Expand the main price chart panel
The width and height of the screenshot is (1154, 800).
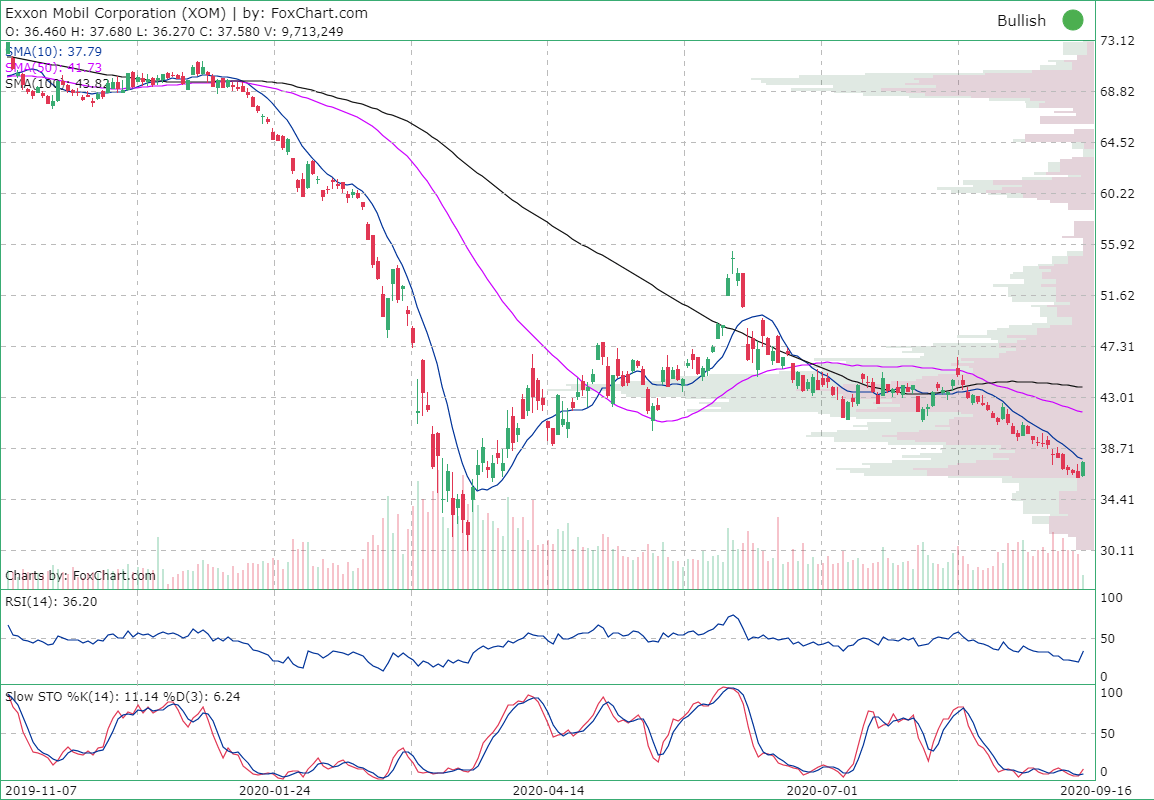pyautogui.click(x=550, y=300)
